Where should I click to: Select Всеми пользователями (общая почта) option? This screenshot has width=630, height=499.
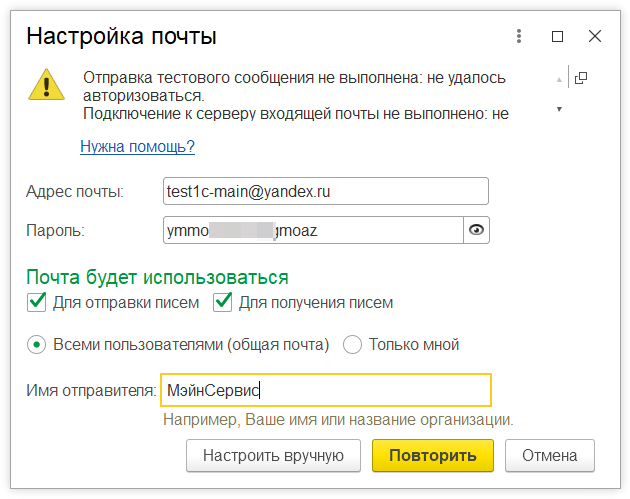pos(37,344)
